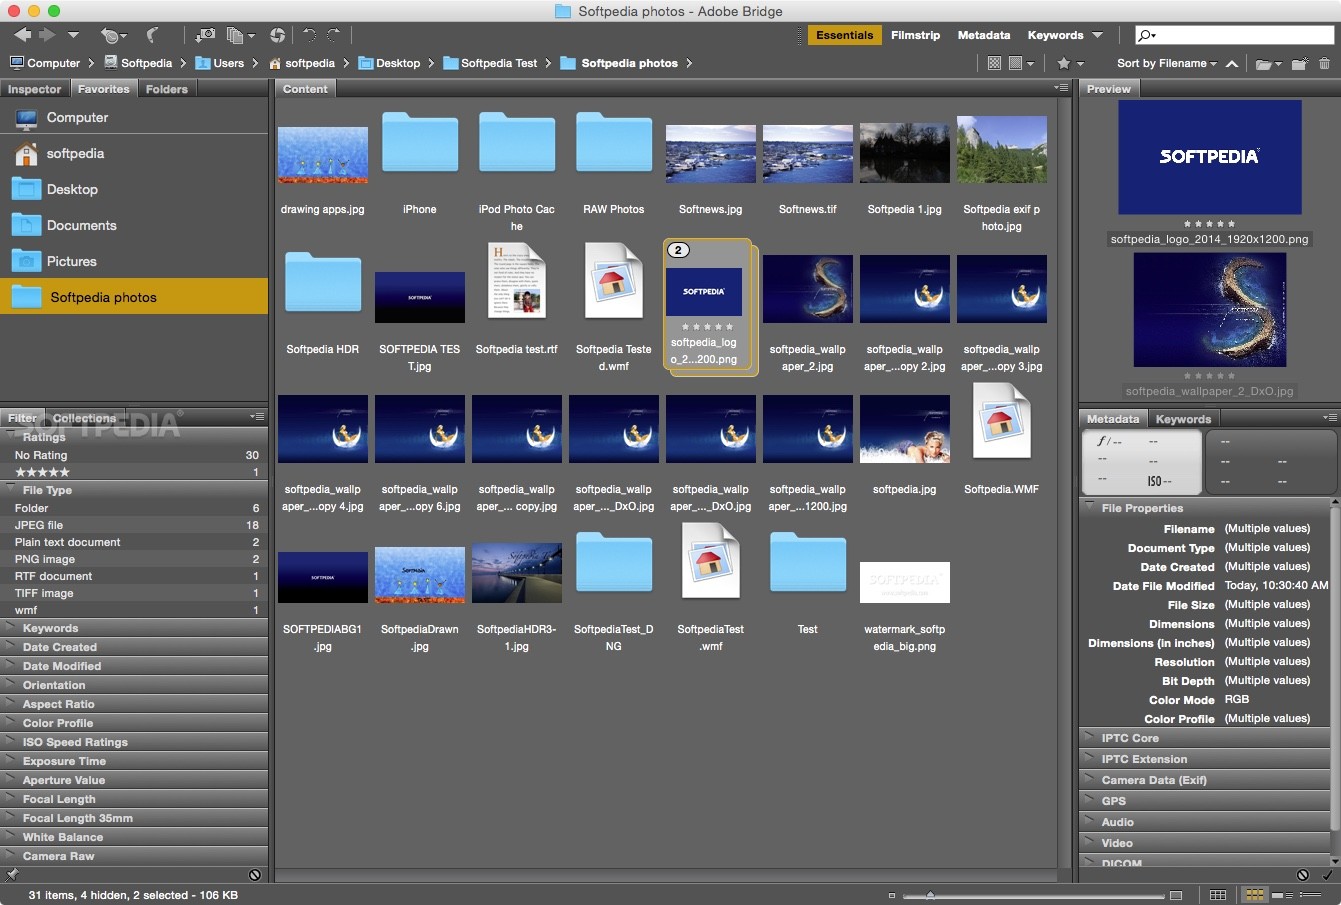Delete selected items with the trash icon
Screen dimensions: 1341x905
[x=1326, y=64]
